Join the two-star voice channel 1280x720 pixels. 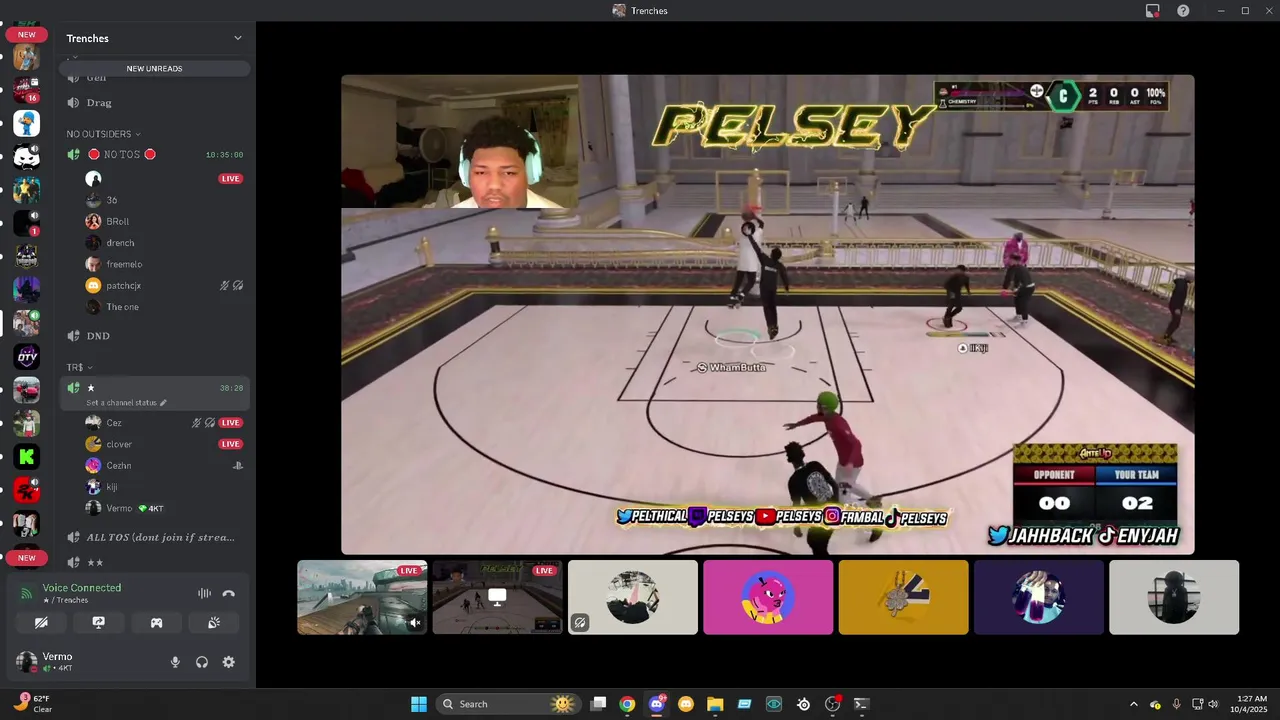point(155,563)
